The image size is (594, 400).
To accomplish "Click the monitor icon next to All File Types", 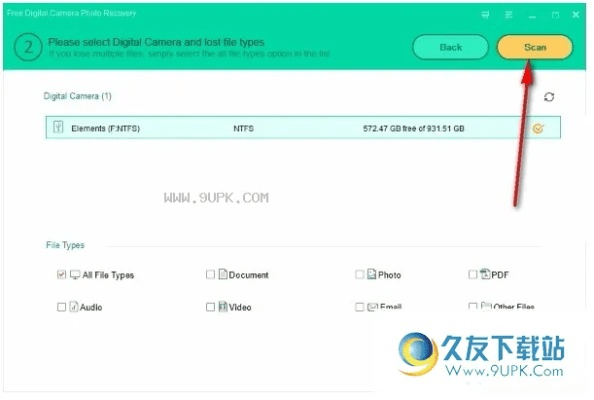I will (75, 274).
